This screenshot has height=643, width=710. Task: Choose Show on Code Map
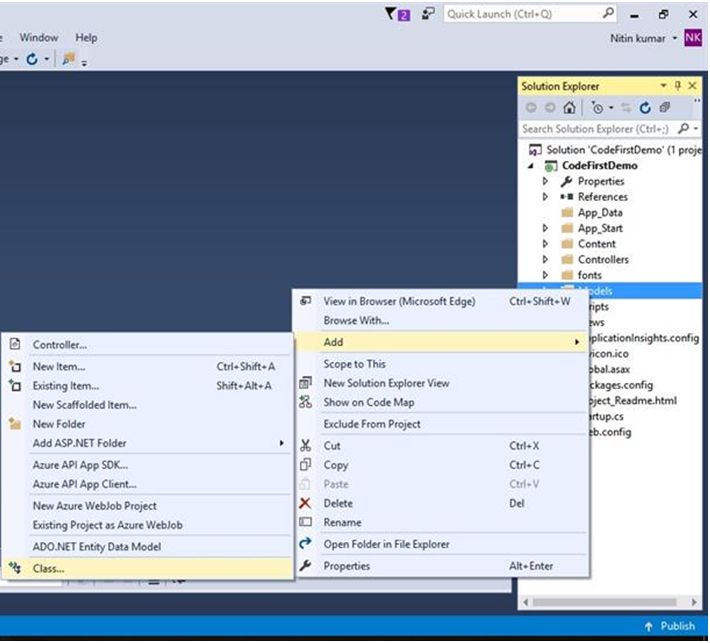coord(441,402)
